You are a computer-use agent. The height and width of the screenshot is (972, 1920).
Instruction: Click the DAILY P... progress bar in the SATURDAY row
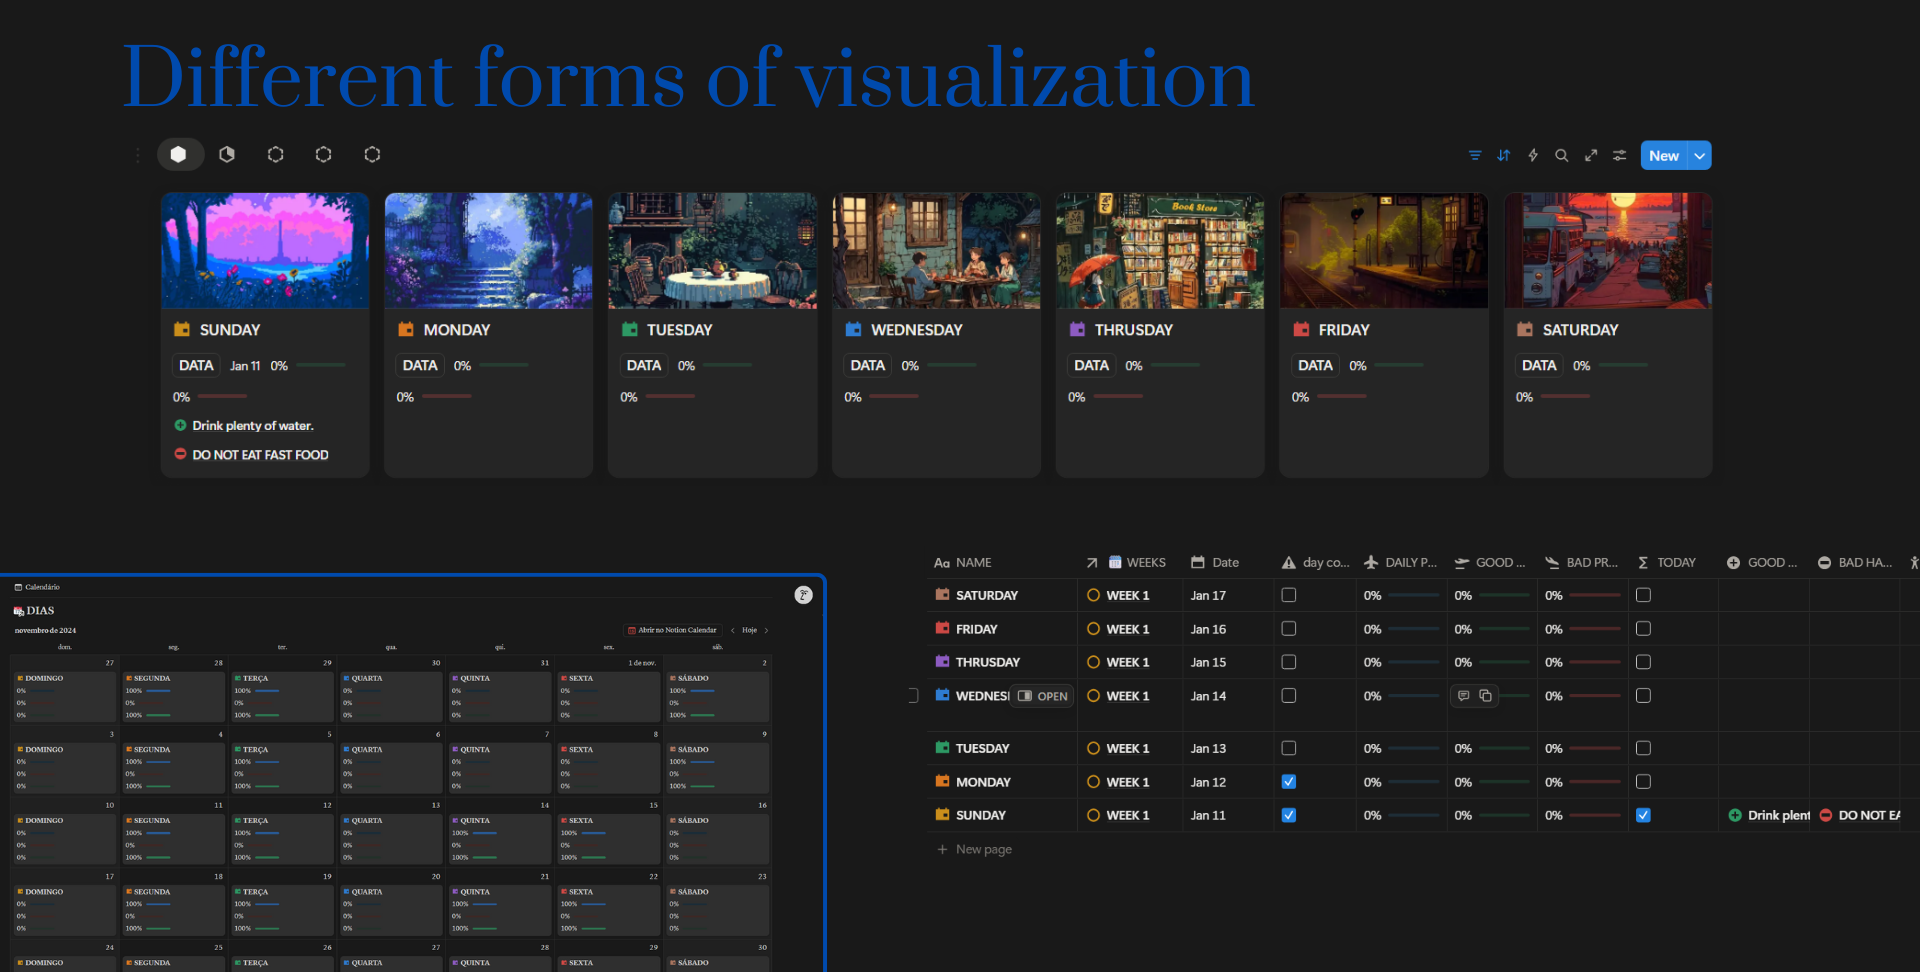pyautogui.click(x=1414, y=595)
